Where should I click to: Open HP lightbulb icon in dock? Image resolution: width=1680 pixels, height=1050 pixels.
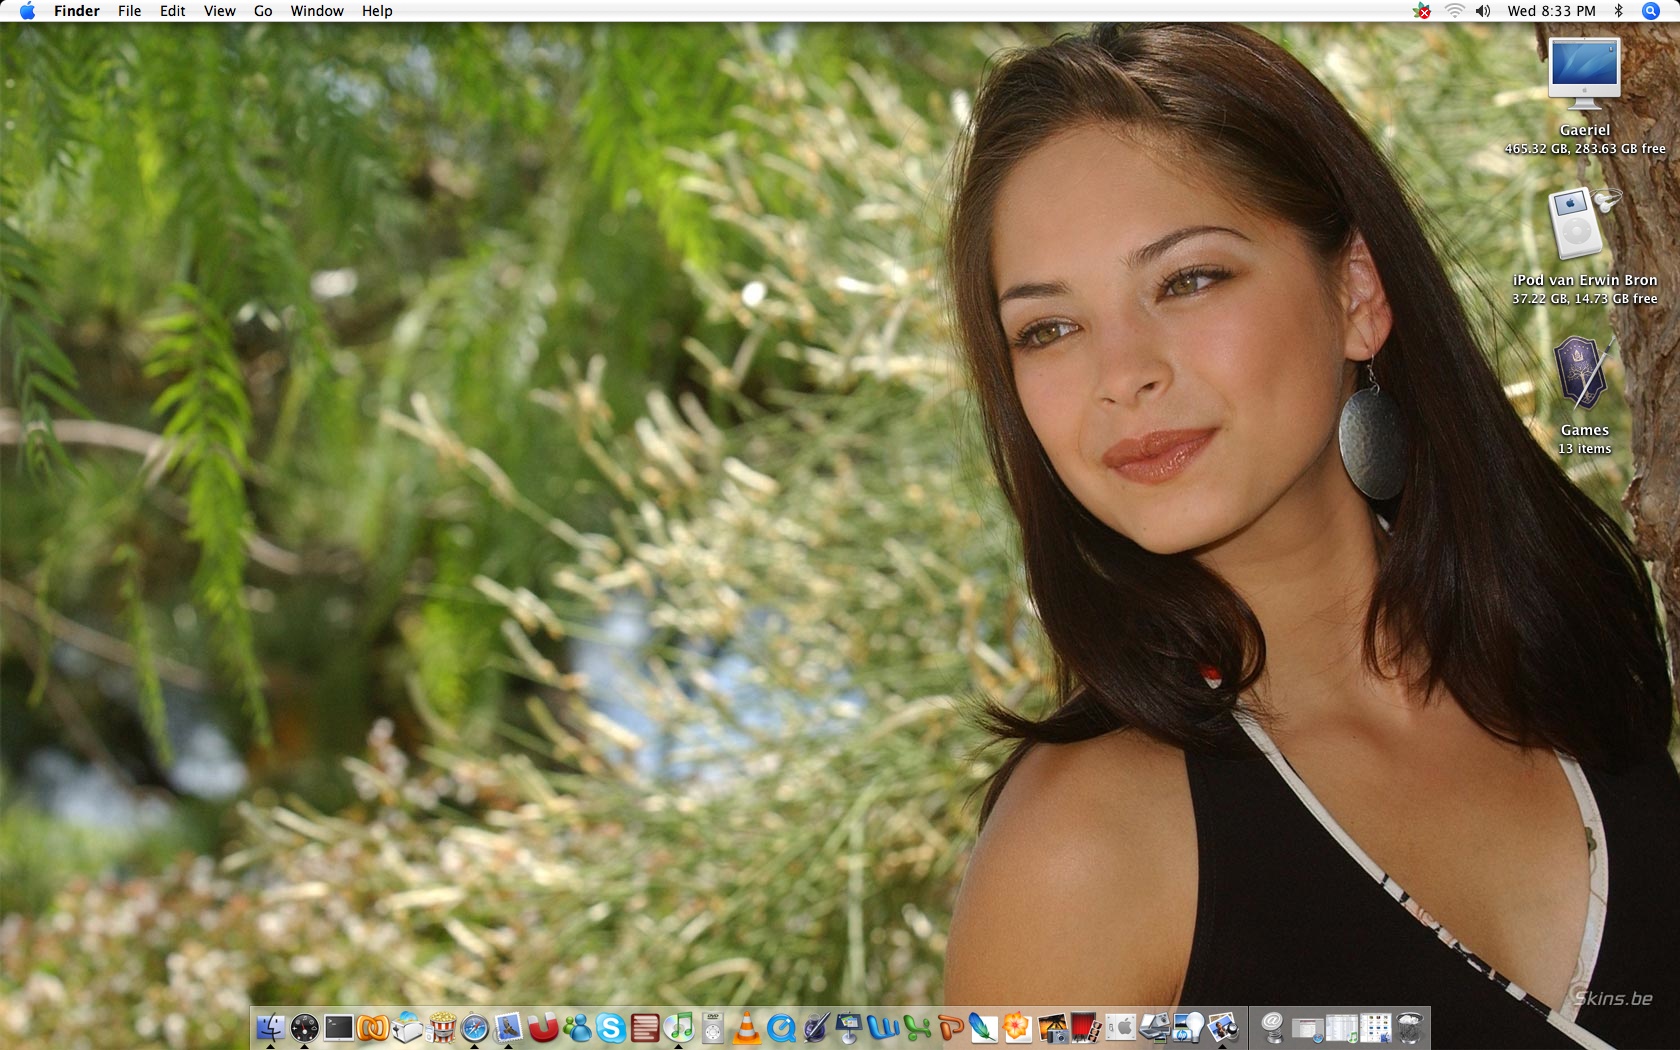point(1188,1027)
